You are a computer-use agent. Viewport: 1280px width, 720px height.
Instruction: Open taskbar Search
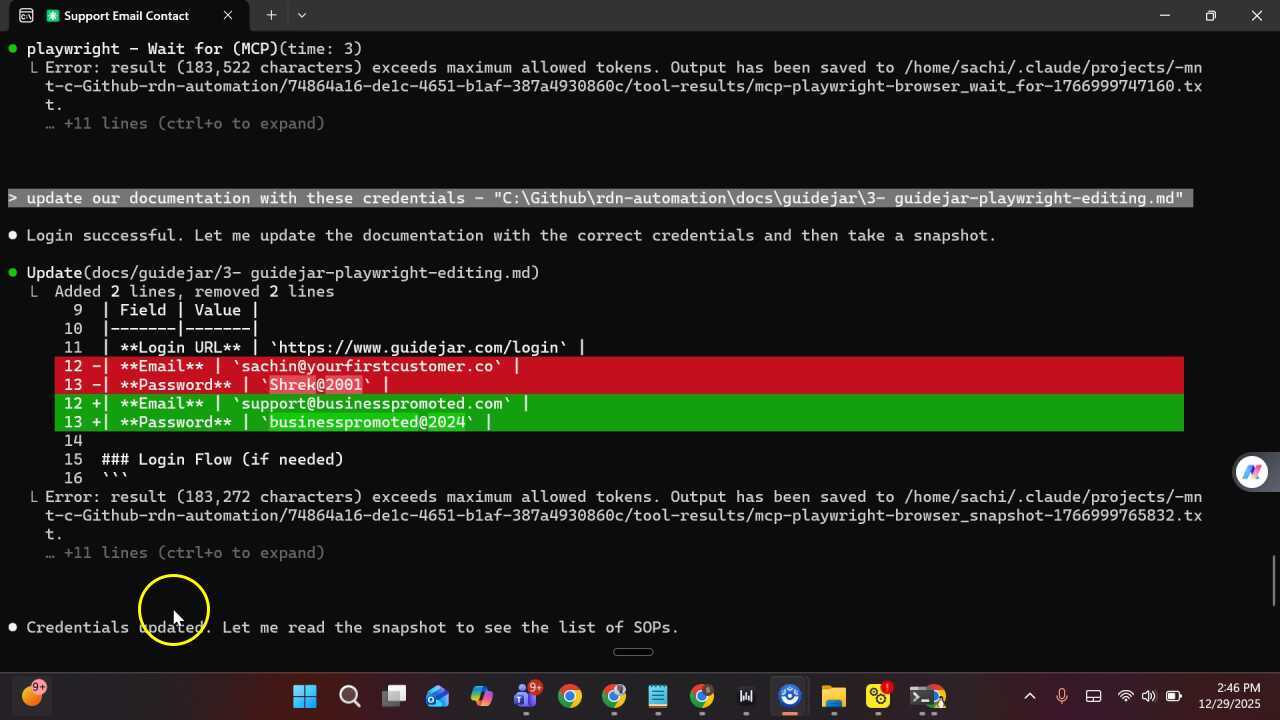349,696
